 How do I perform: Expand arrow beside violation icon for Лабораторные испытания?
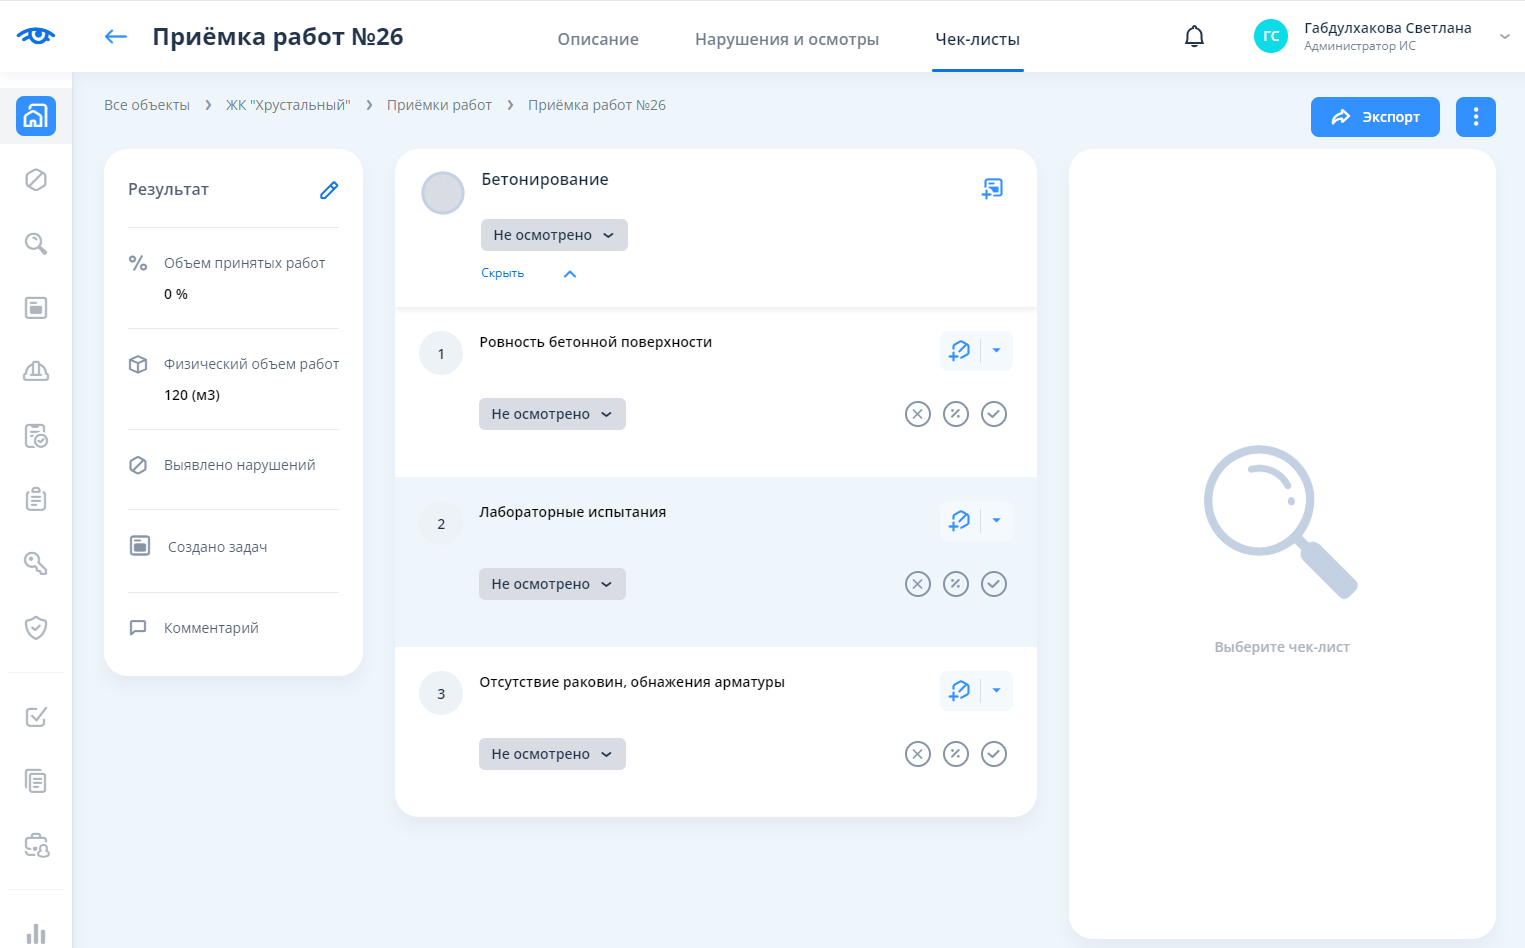pos(996,521)
